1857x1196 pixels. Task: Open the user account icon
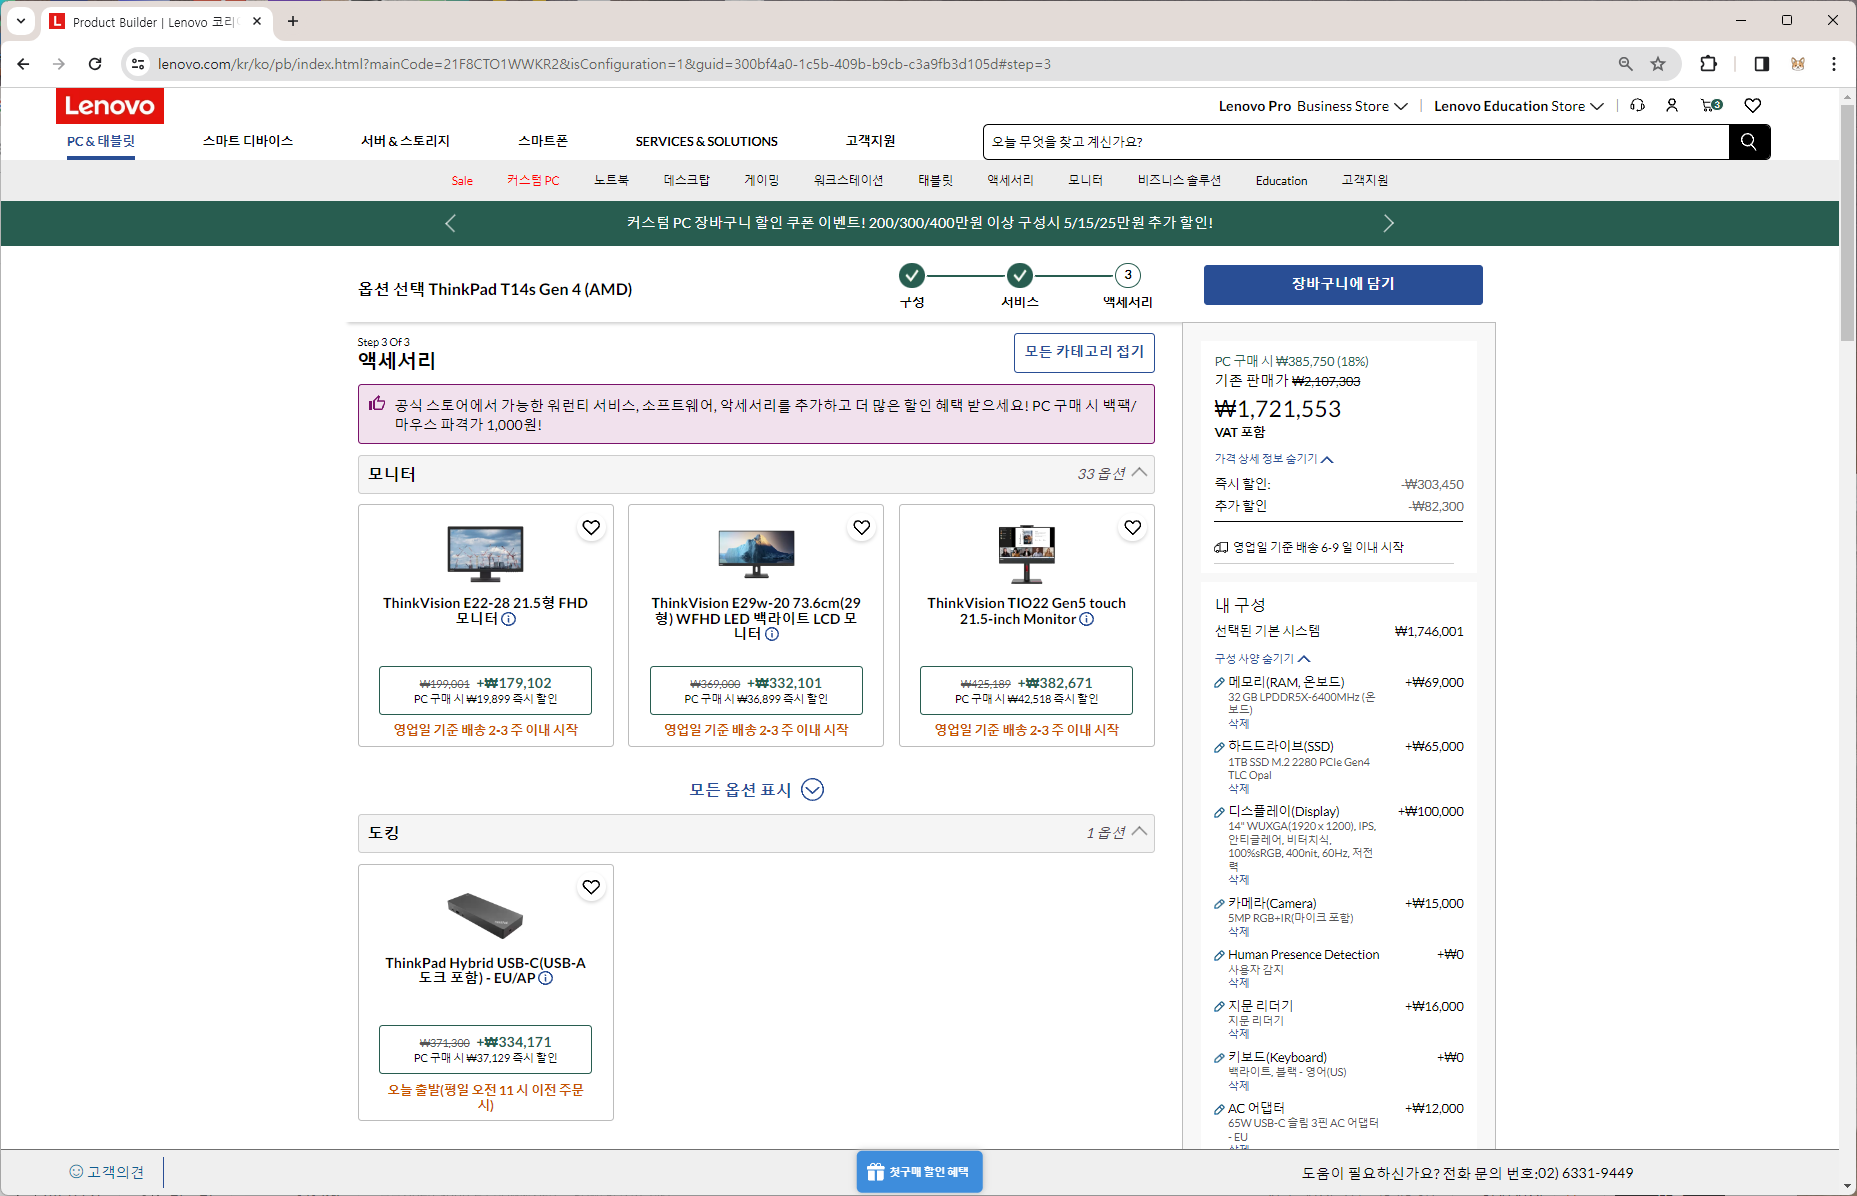pyautogui.click(x=1671, y=106)
